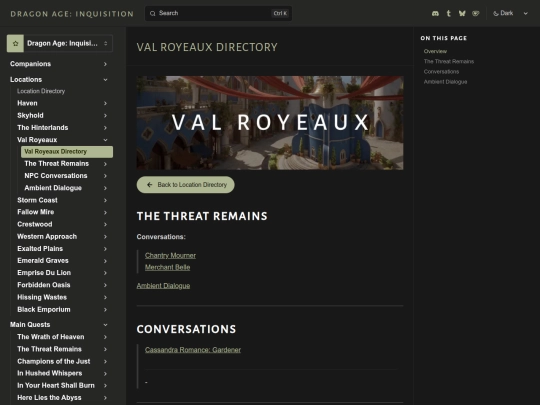Open The Threat Remains under Main Quests
The height and width of the screenshot is (405, 540).
pyautogui.click(x=49, y=349)
